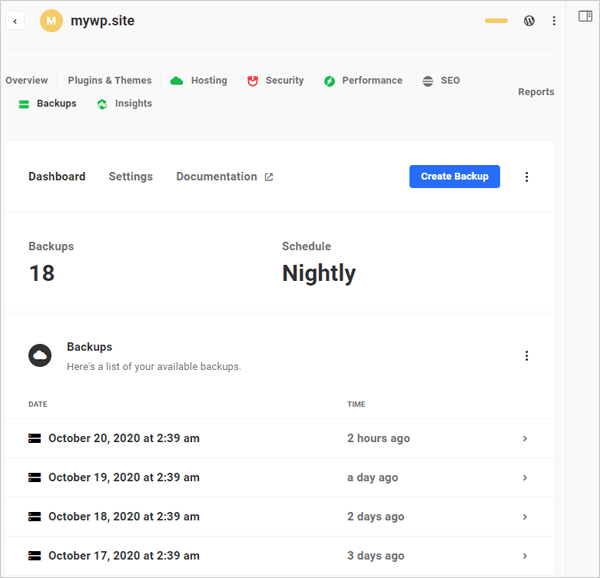Image resolution: width=600 pixels, height=578 pixels.
Task: Go back using the left chevron button
Action: (x=15, y=21)
